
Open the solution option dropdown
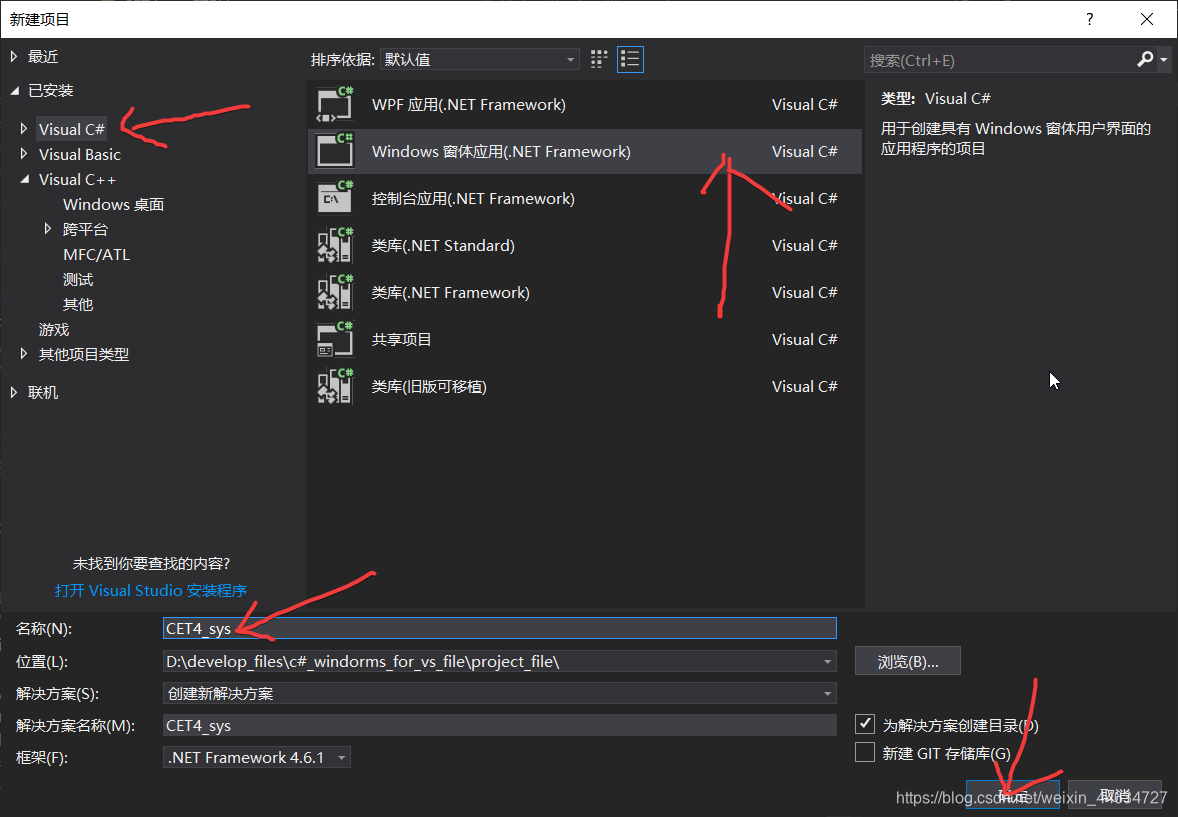pyautogui.click(x=500, y=693)
